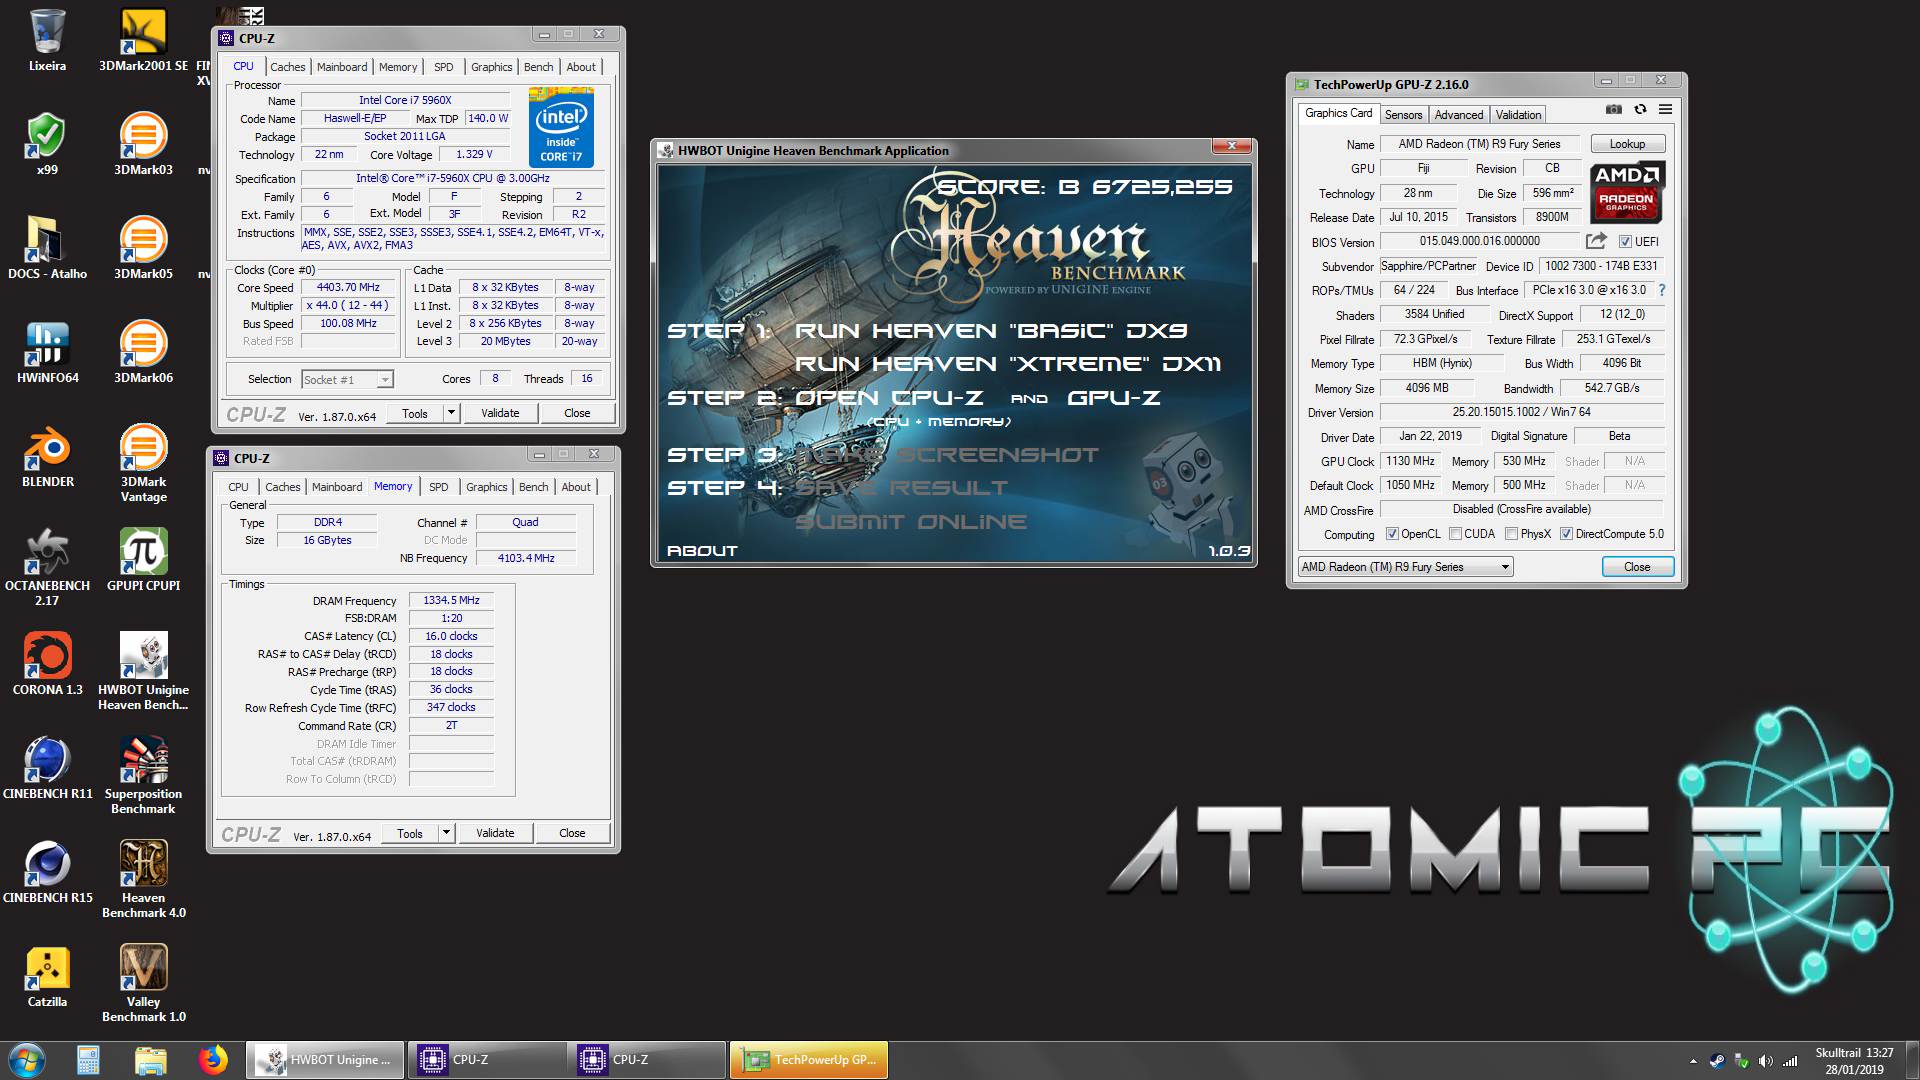Show hidden system tray icons arrow

point(1693,1061)
